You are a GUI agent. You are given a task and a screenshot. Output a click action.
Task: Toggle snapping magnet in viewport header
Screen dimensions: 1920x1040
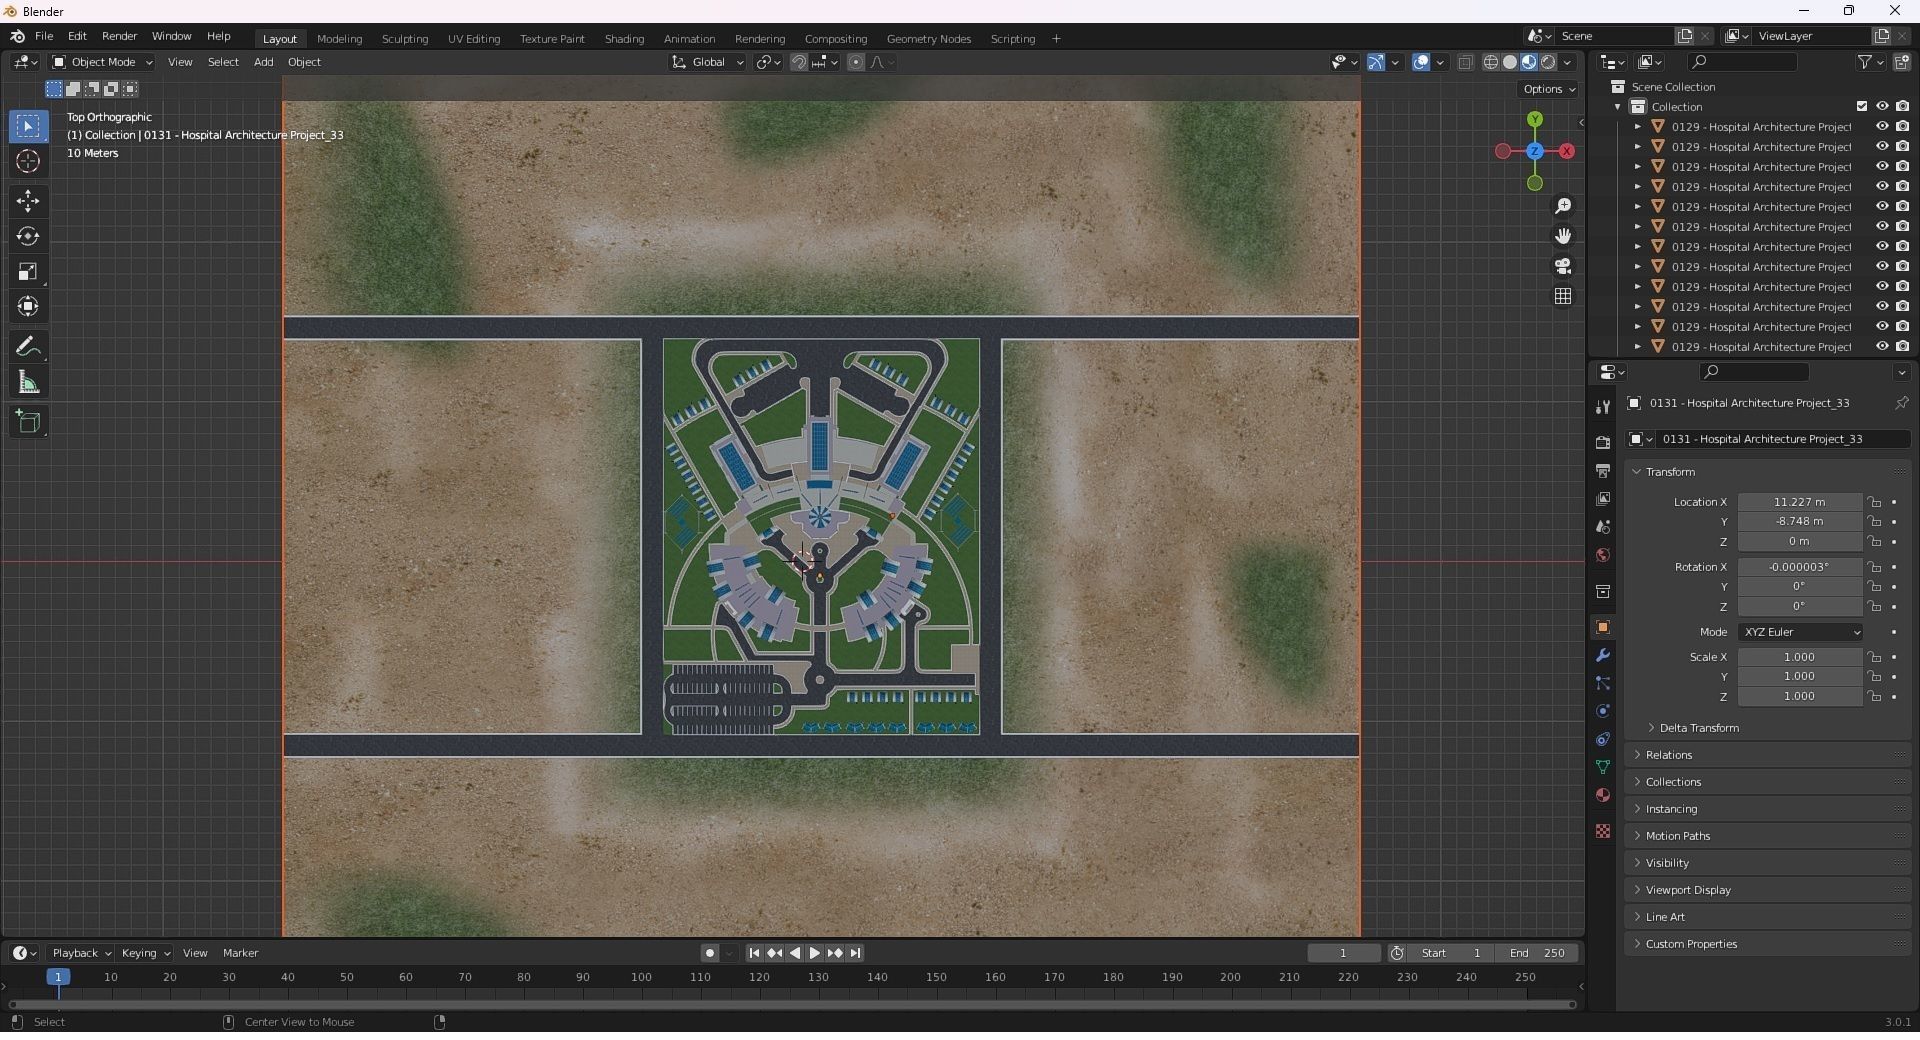click(799, 62)
